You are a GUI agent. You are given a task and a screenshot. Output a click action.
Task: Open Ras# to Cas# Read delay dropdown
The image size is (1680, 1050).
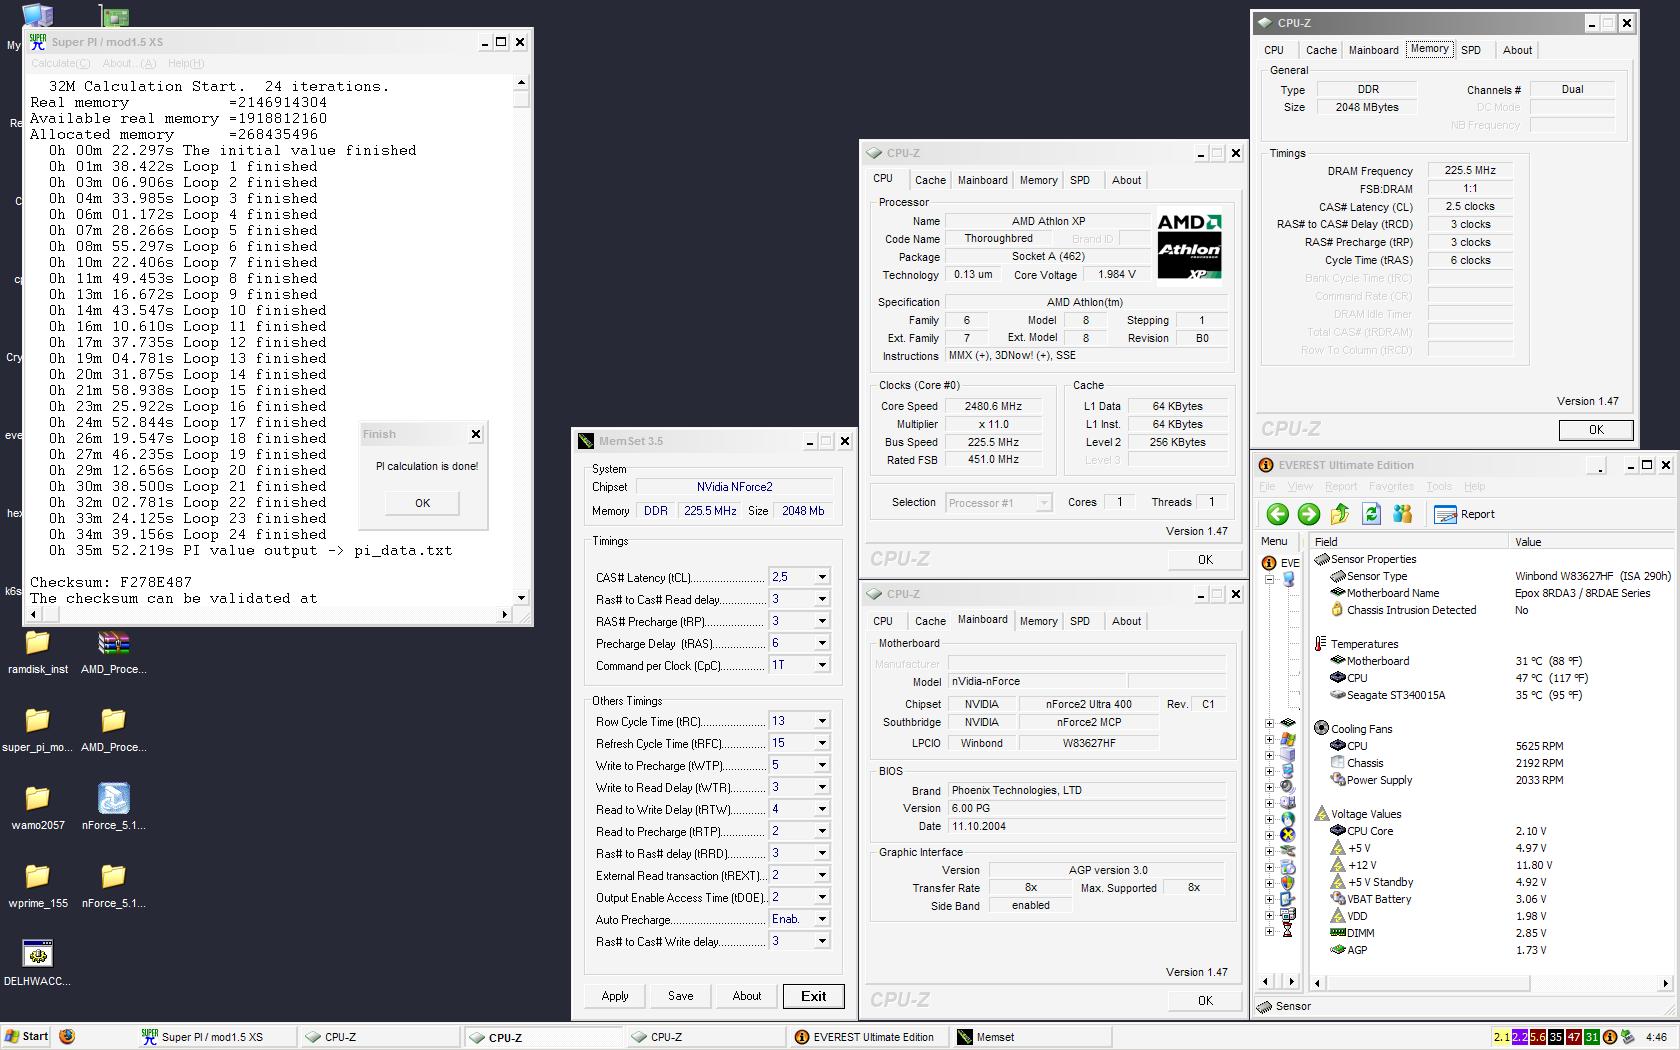click(x=822, y=599)
